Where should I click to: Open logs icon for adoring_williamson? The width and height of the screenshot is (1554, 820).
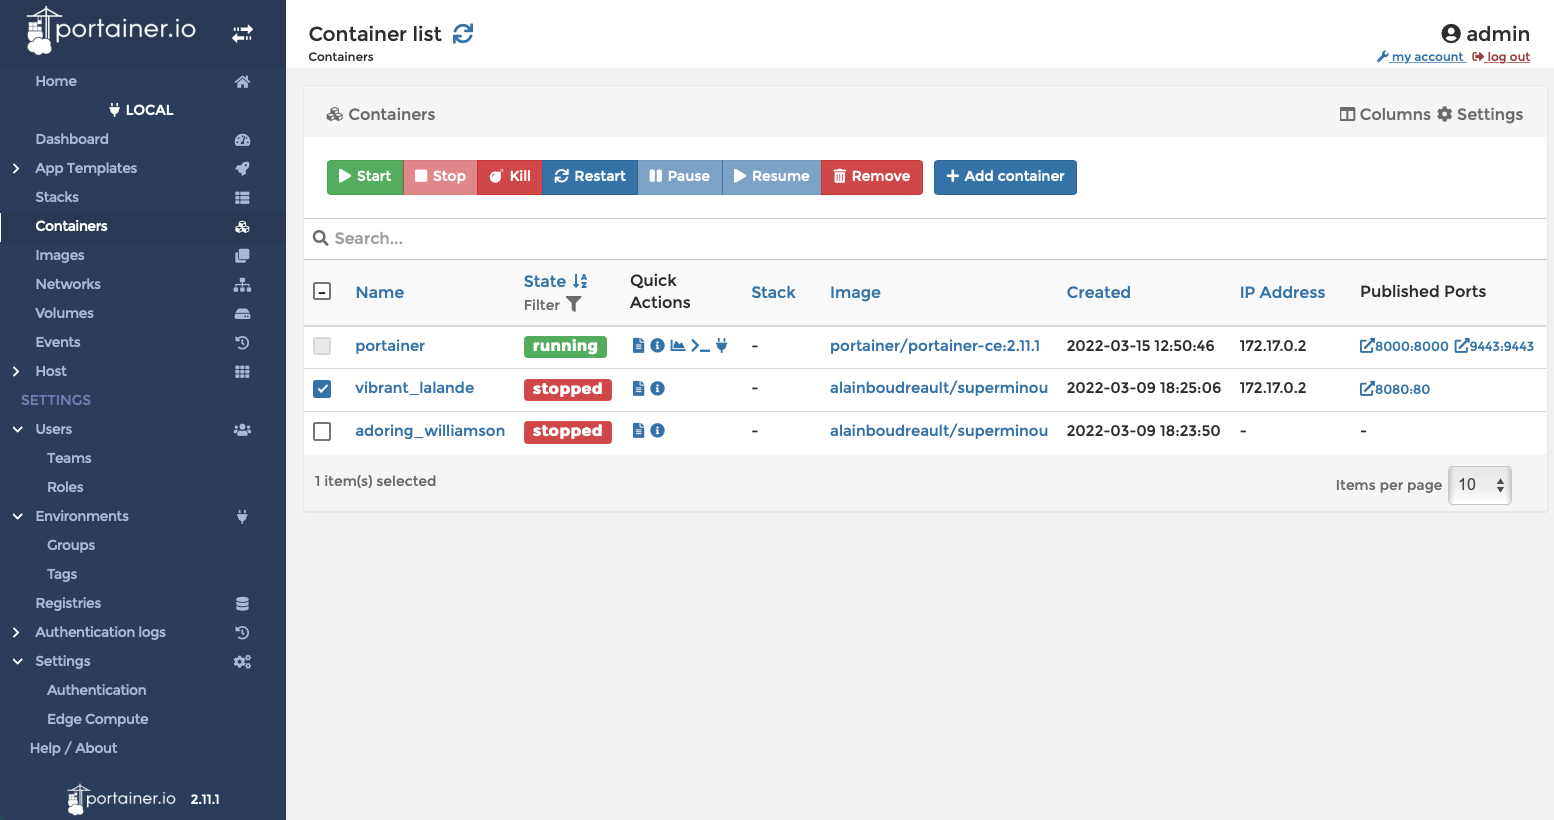(638, 431)
